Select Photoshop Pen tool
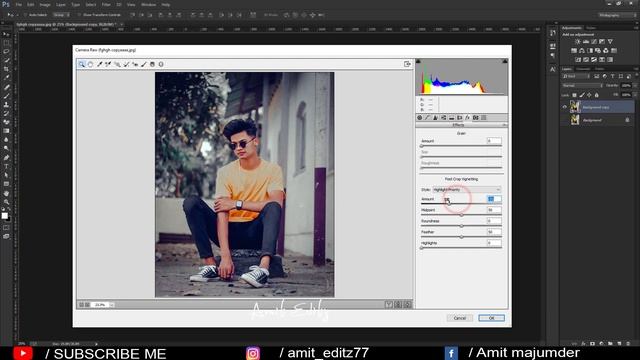Viewport: 640px width, 360px height. point(6,158)
